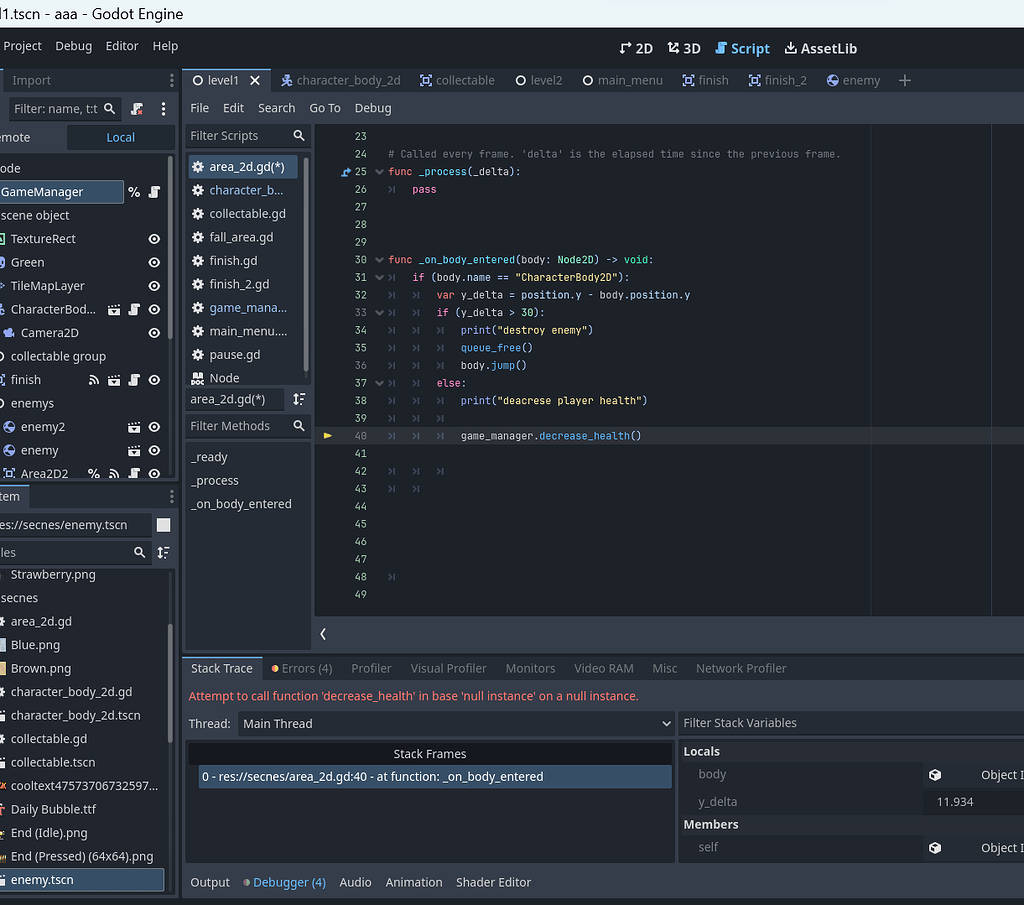This screenshot has width=1024, height=905.
Task: Hide the TextureRect node
Action: pyautogui.click(x=154, y=238)
